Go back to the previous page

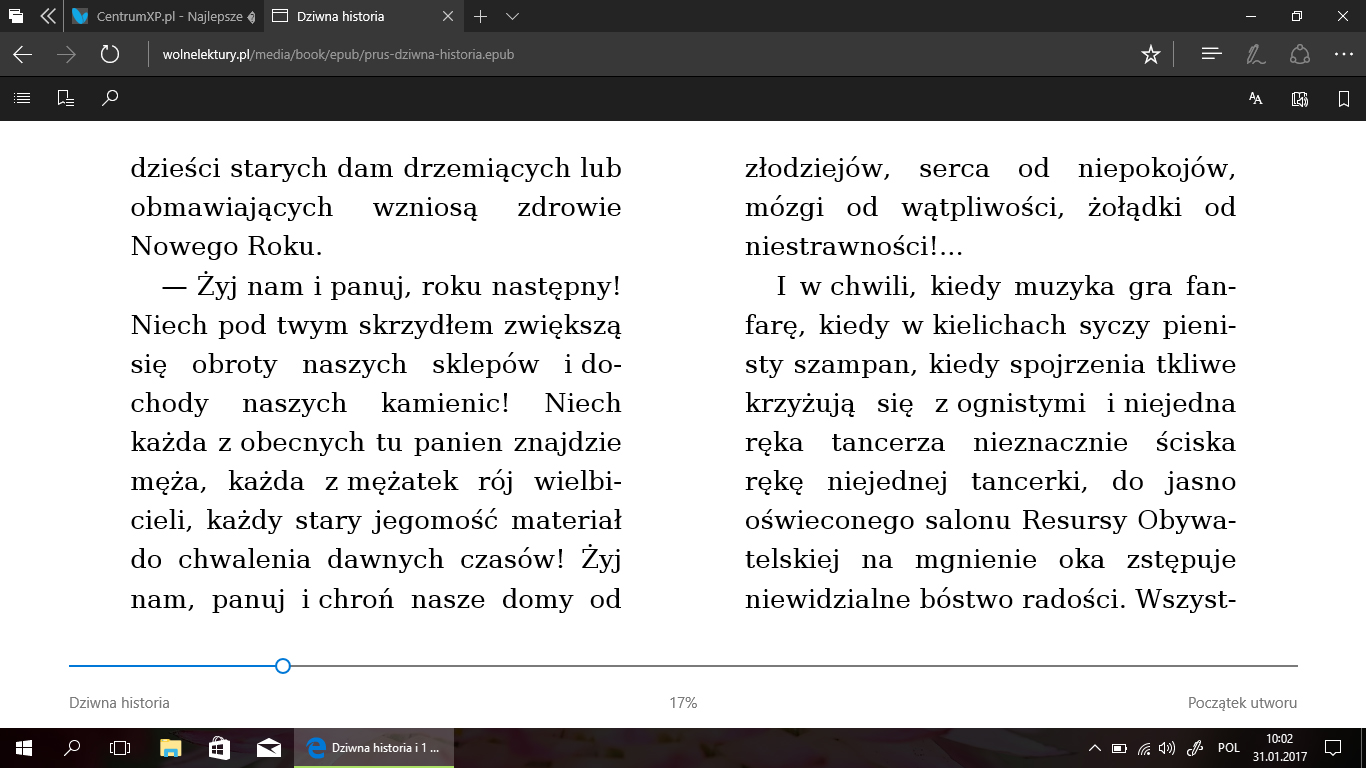(22, 55)
